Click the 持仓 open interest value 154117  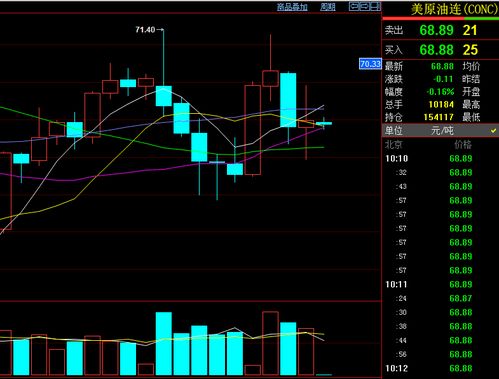[x=438, y=117]
